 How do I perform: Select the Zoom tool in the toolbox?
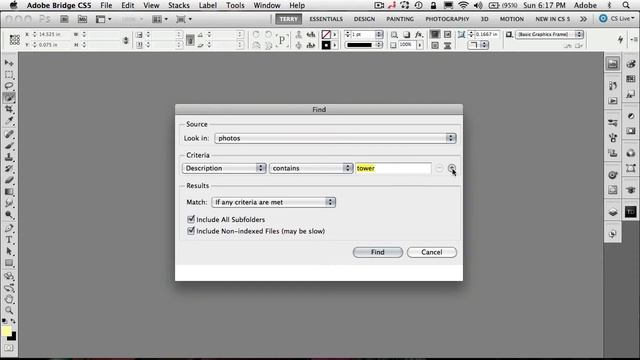9,311
